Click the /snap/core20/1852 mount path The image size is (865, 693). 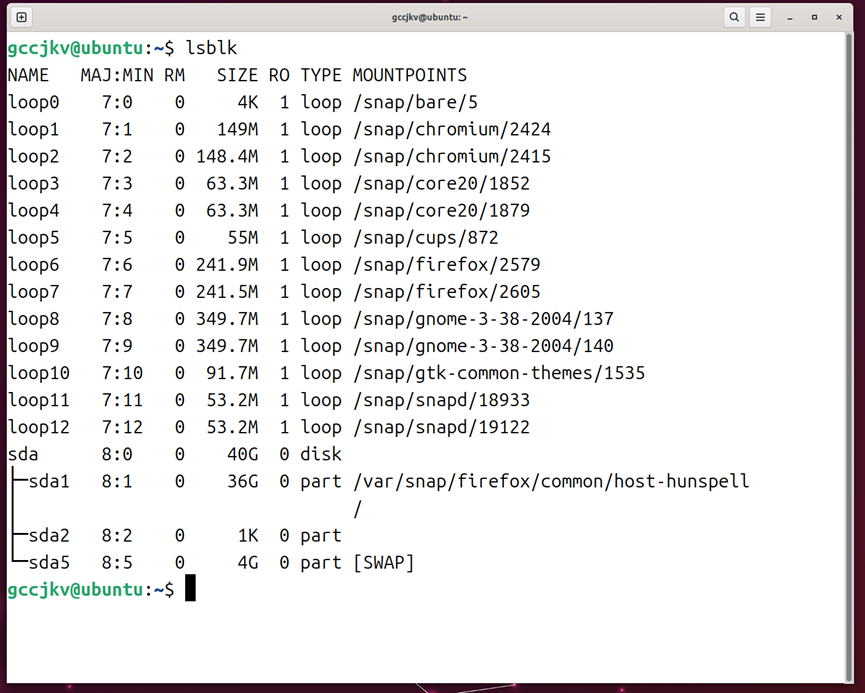click(x=441, y=183)
